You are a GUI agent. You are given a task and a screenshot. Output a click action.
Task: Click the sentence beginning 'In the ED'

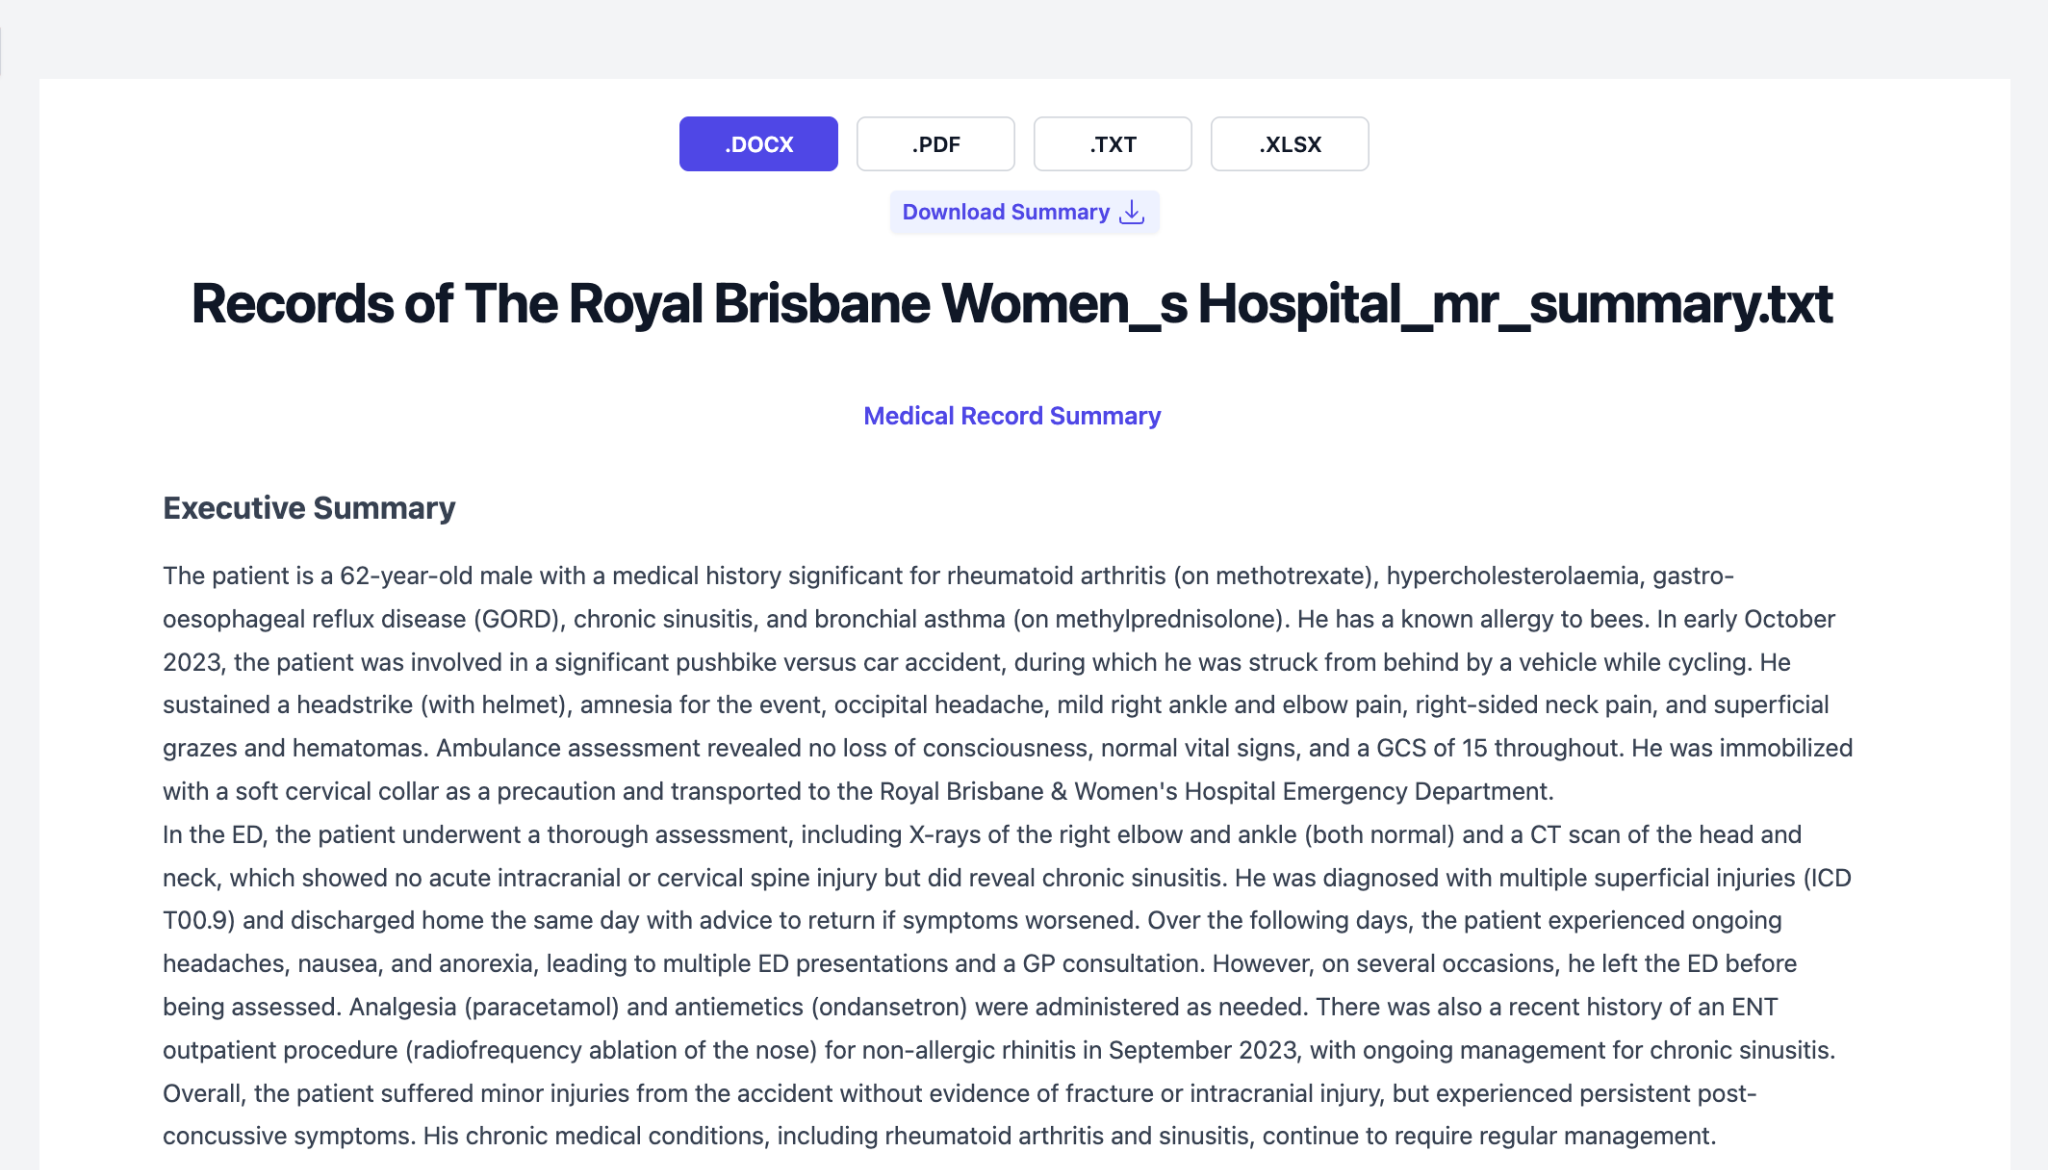point(500,835)
